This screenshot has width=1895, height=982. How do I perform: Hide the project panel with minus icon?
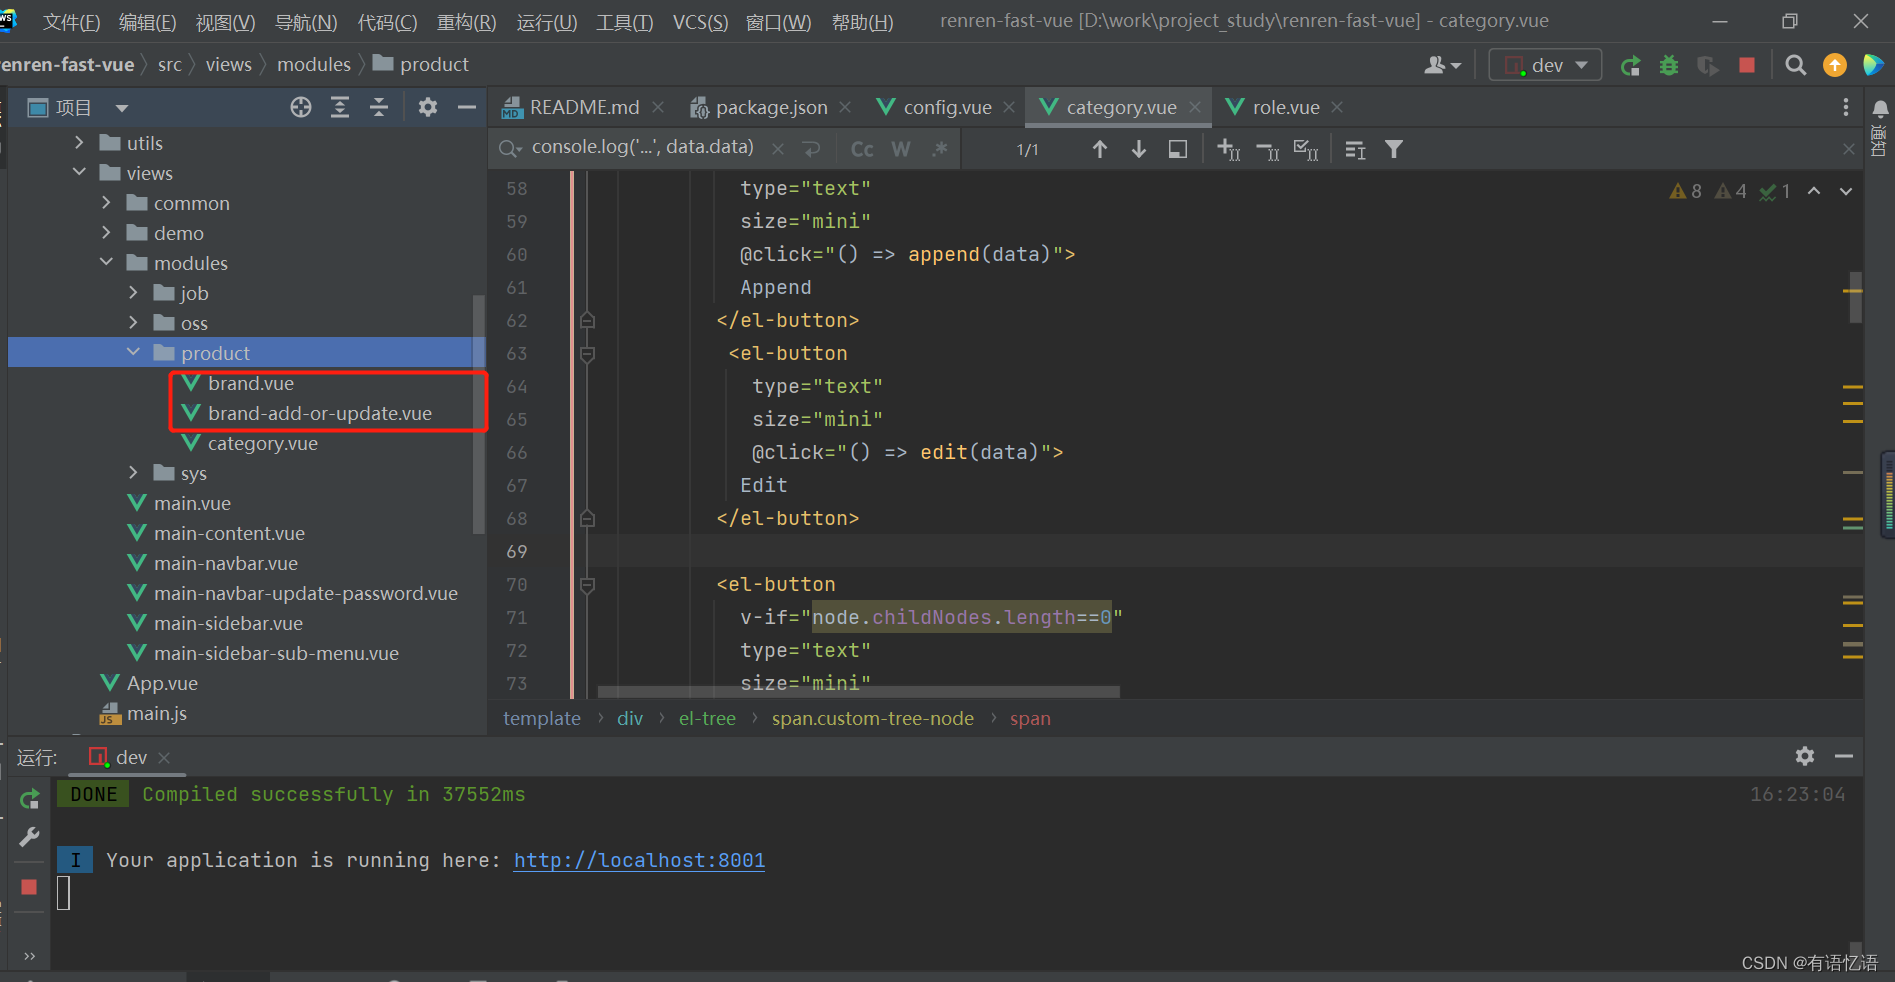(466, 107)
